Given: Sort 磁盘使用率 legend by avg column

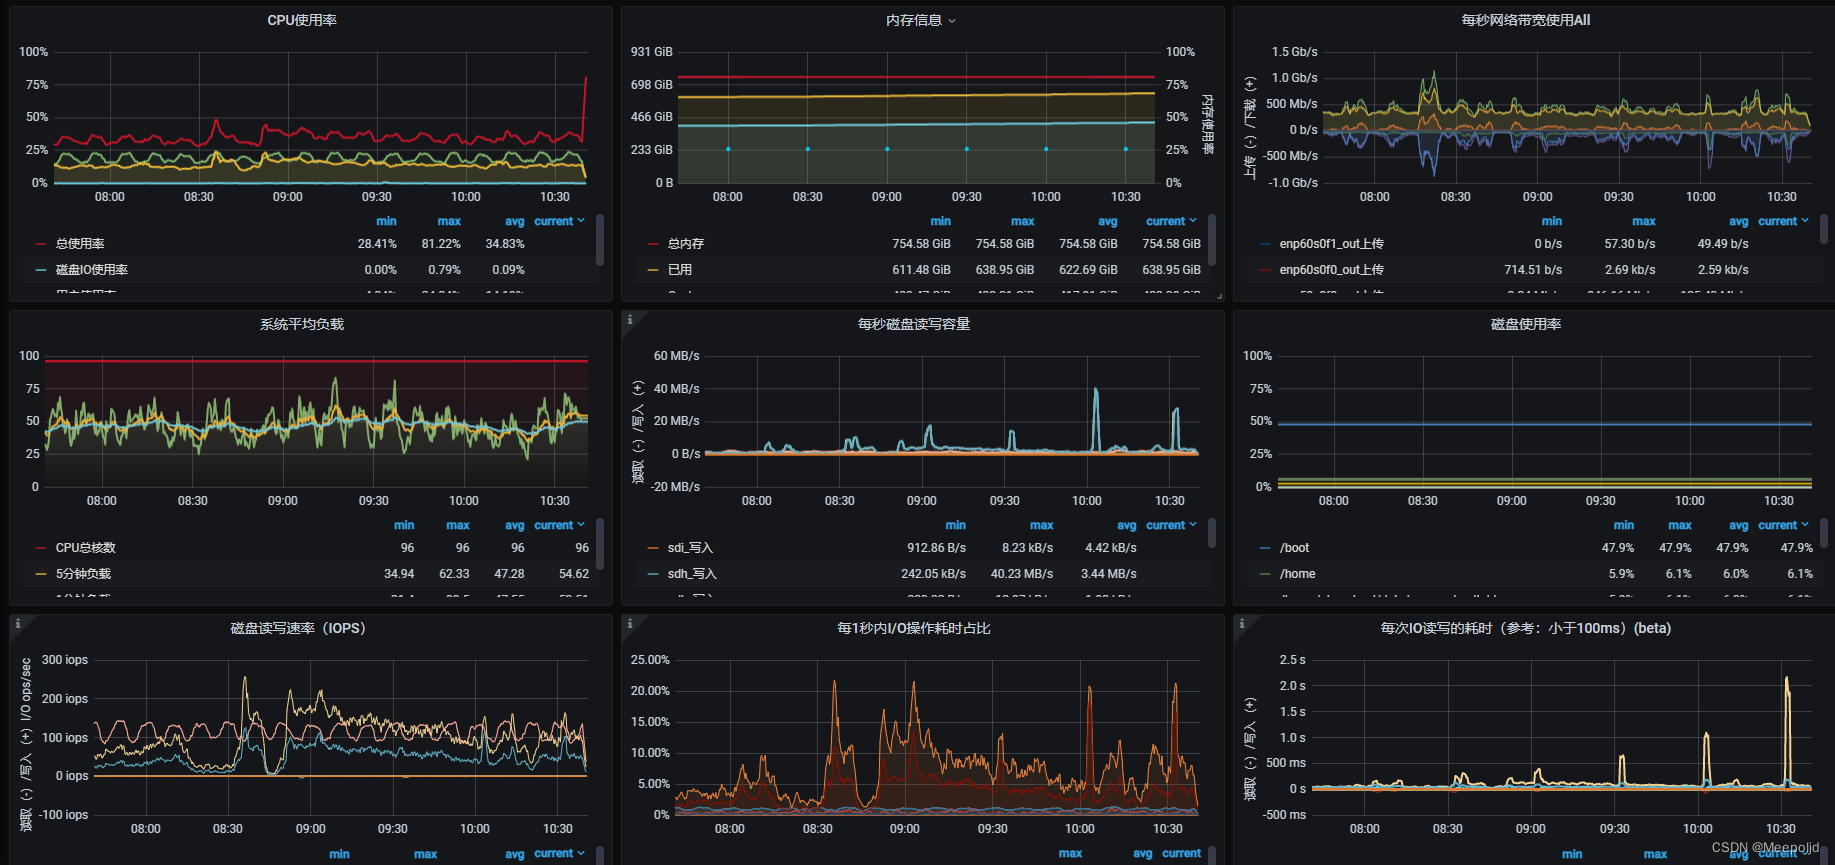Looking at the screenshot, I should [1738, 525].
